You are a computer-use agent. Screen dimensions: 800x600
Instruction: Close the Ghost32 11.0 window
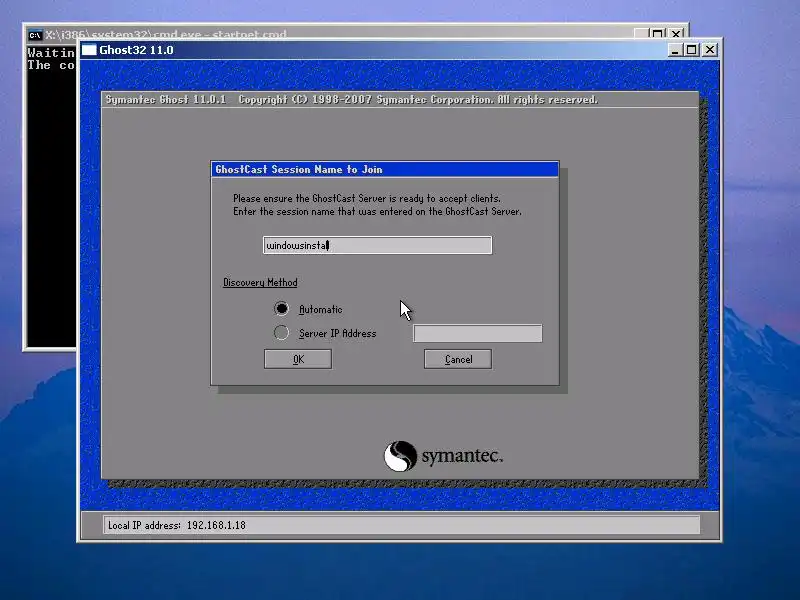pos(710,50)
